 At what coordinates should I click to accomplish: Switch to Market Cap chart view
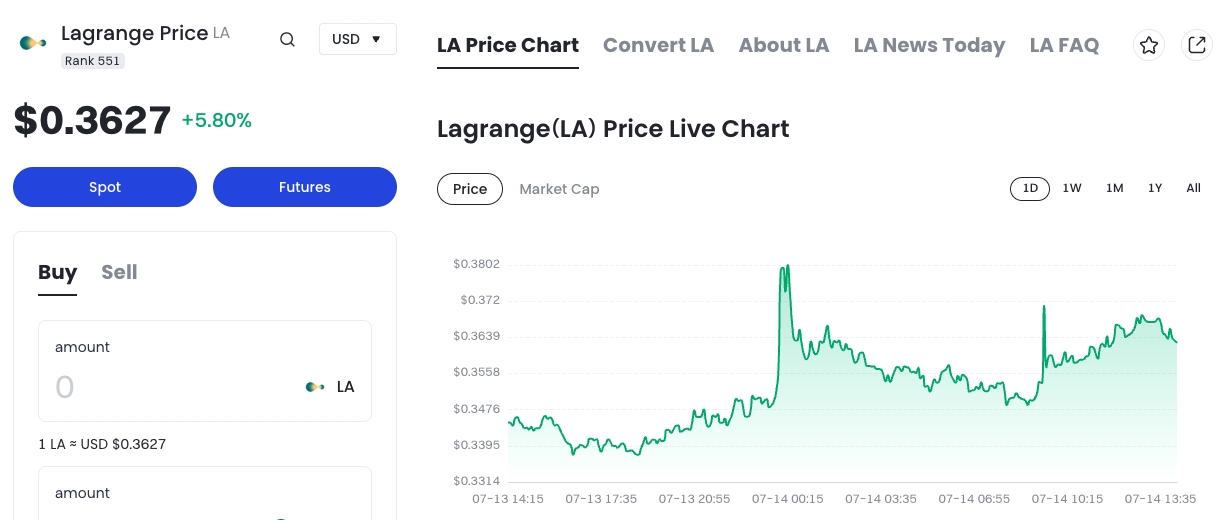(x=559, y=189)
